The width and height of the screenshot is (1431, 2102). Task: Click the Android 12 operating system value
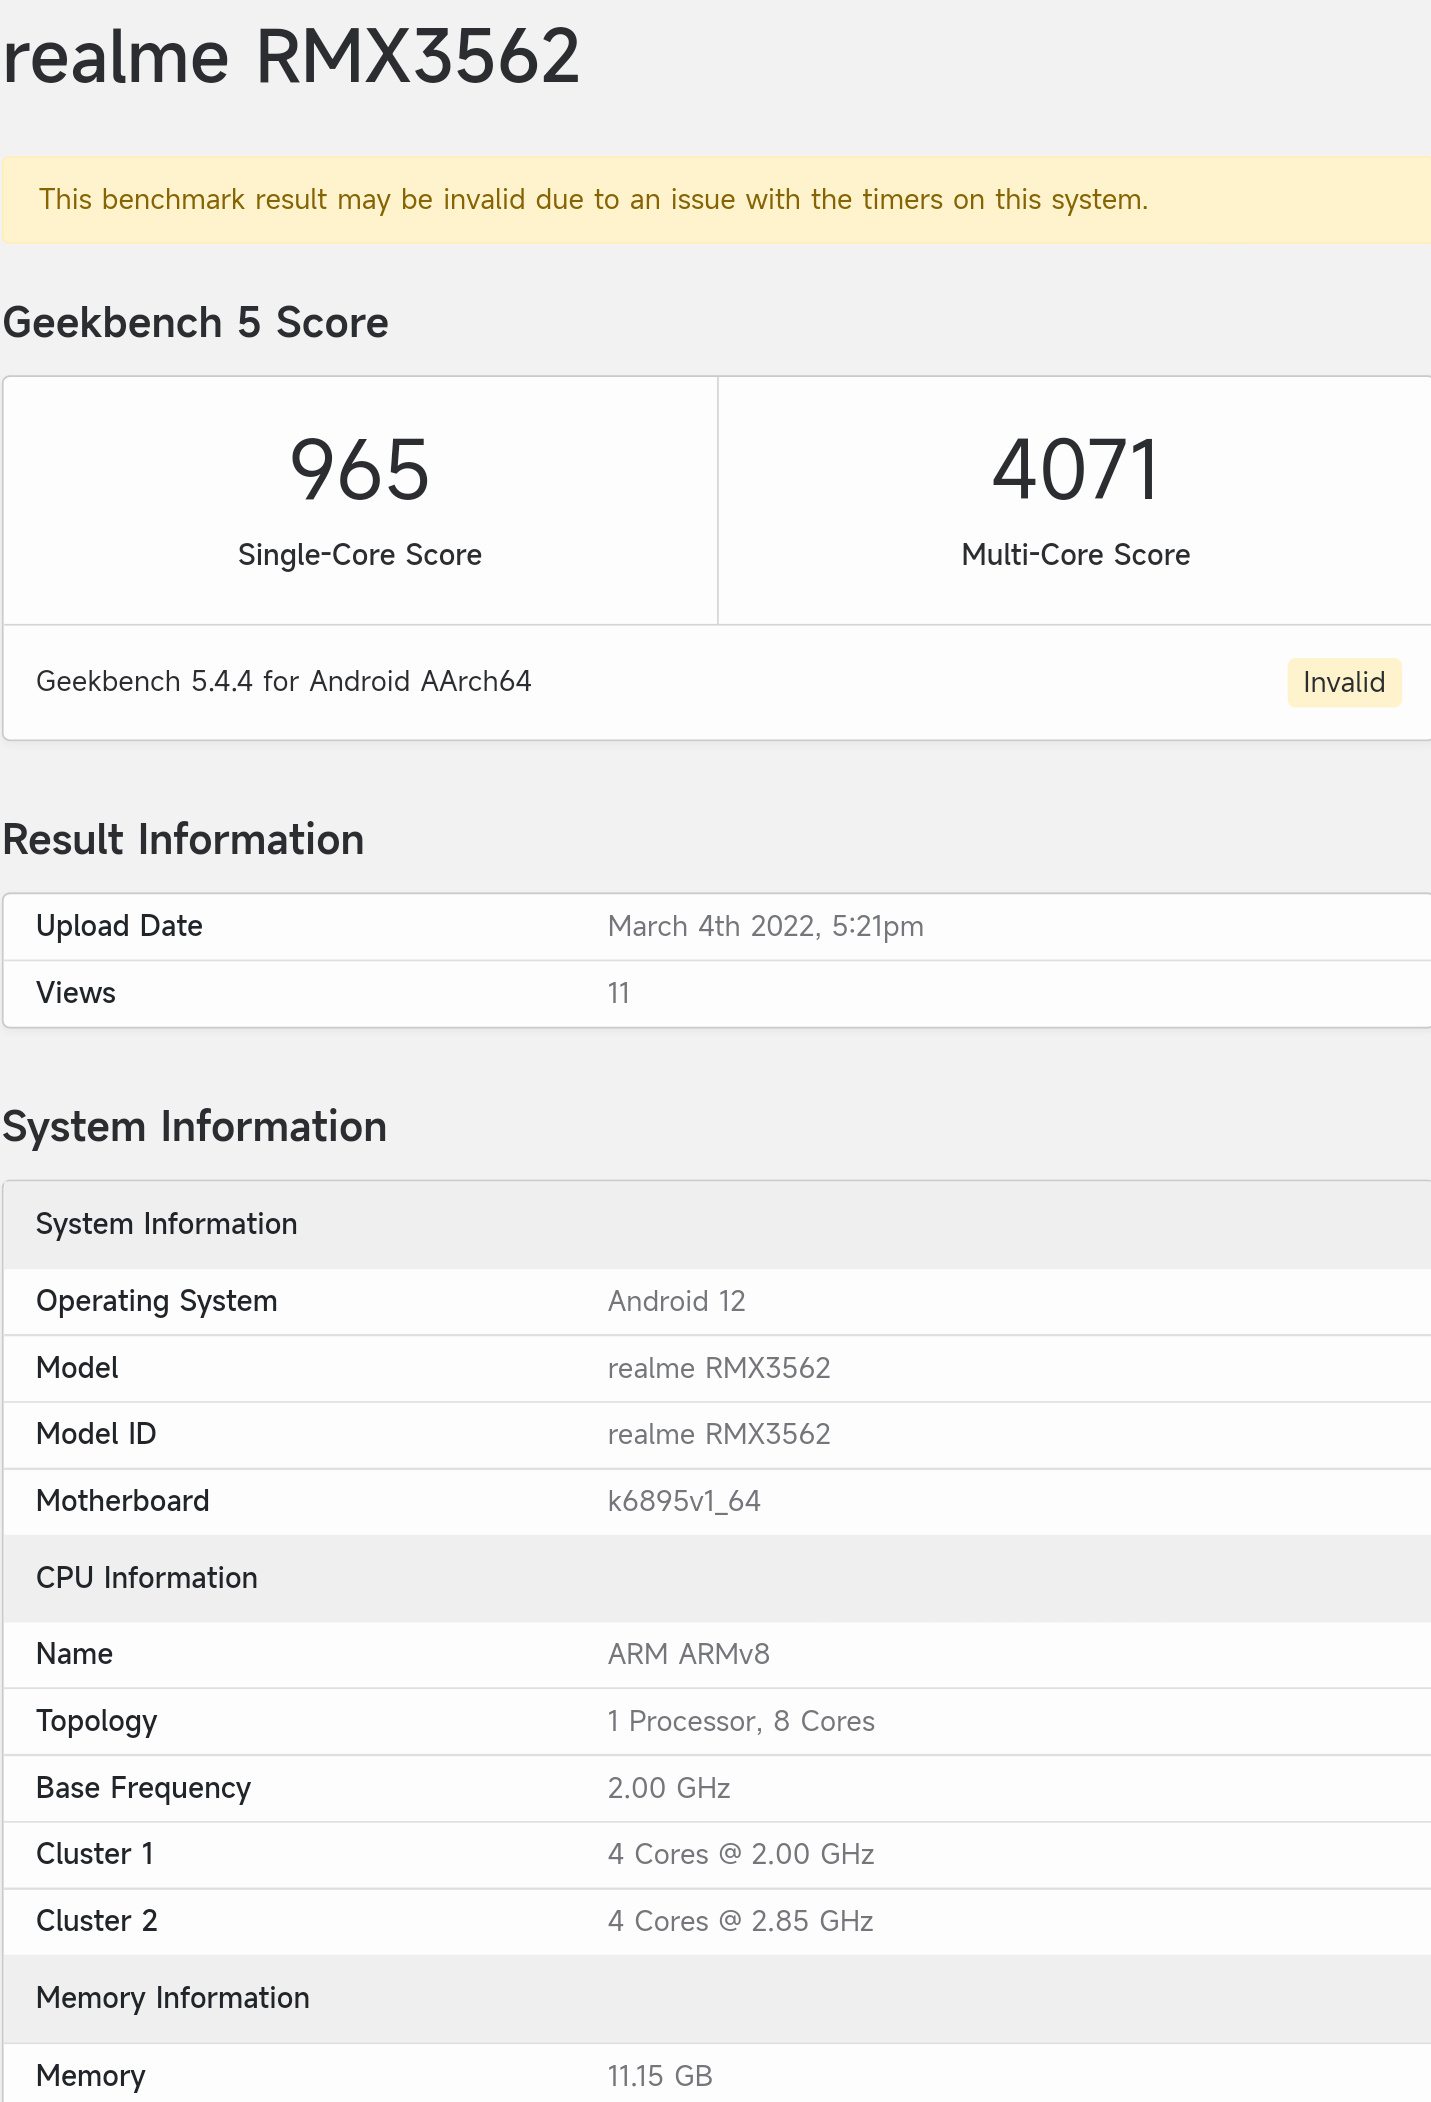pyautogui.click(x=676, y=1302)
